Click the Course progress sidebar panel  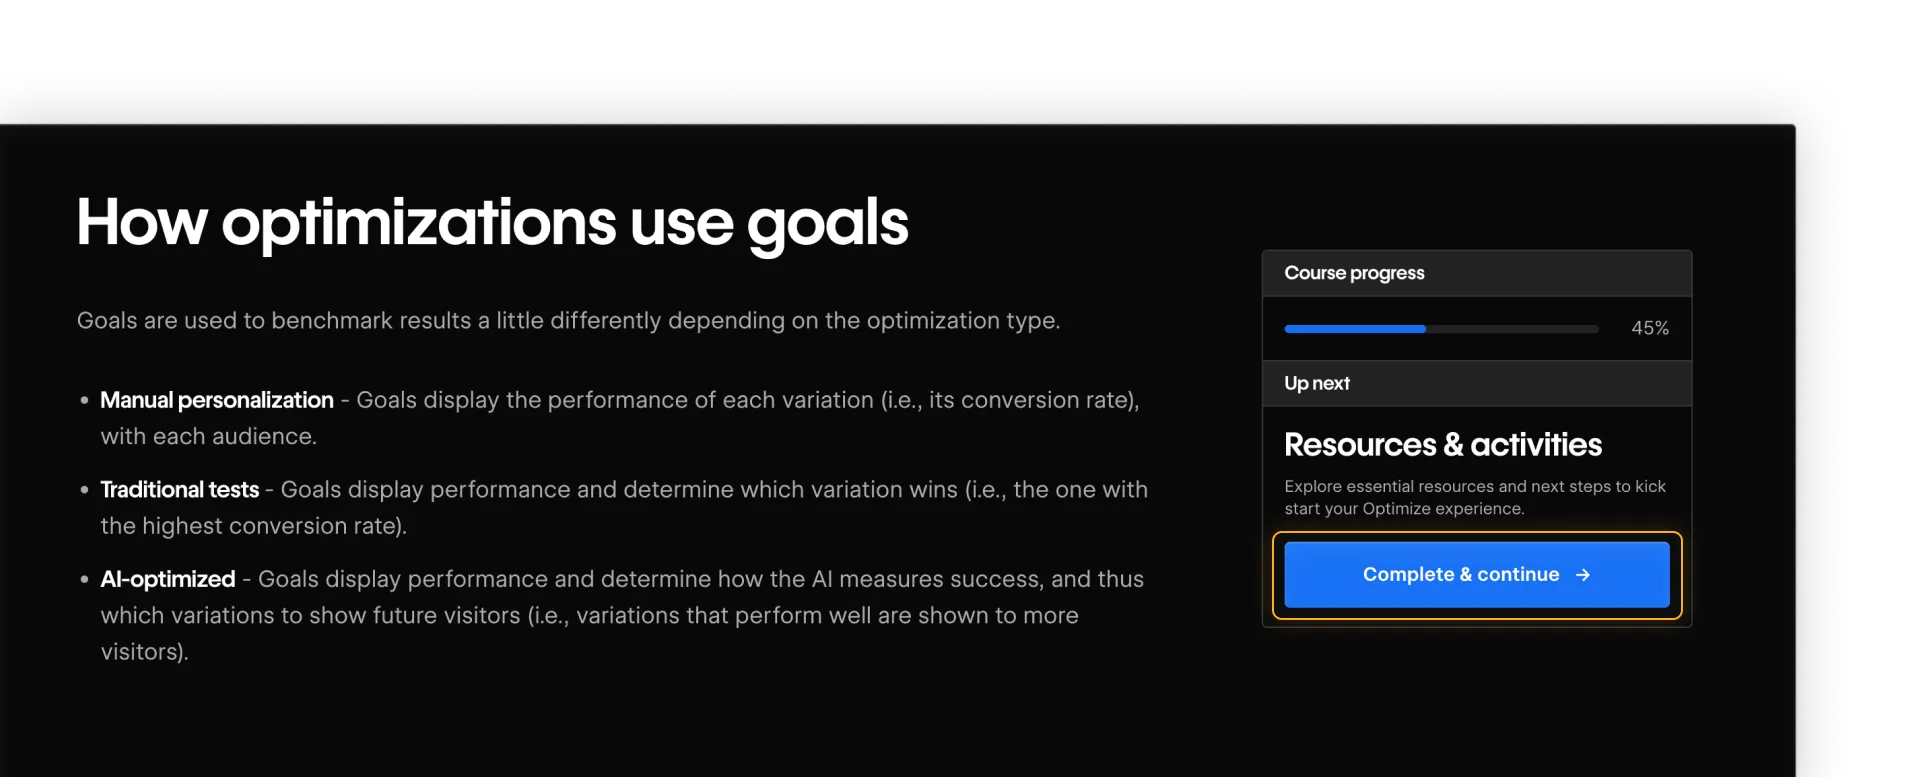click(1477, 300)
